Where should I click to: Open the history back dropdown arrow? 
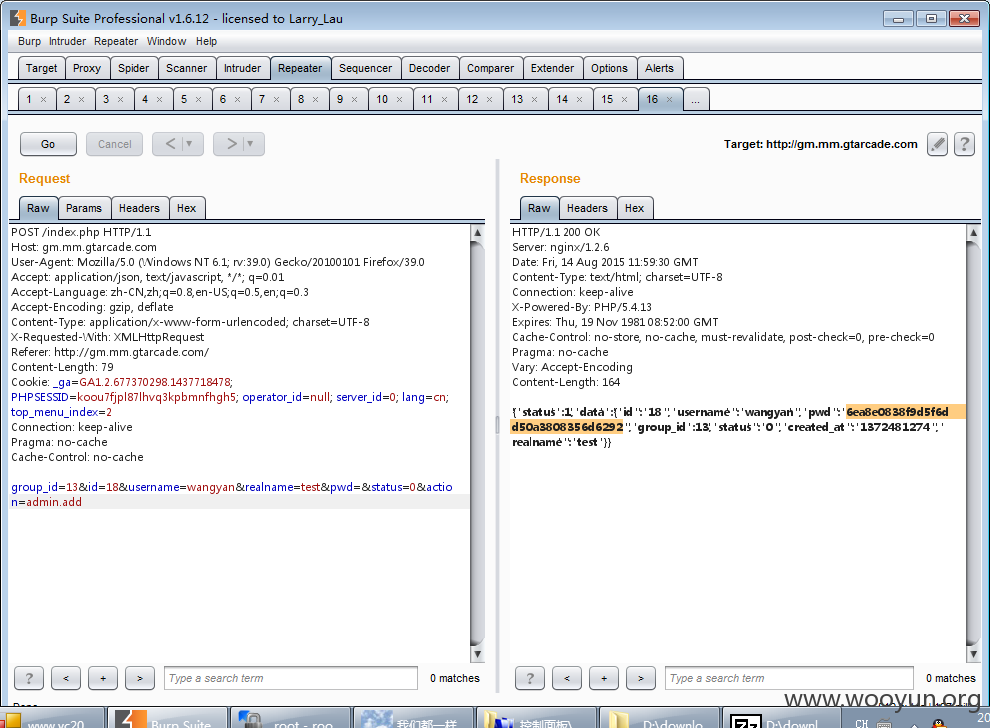189,144
